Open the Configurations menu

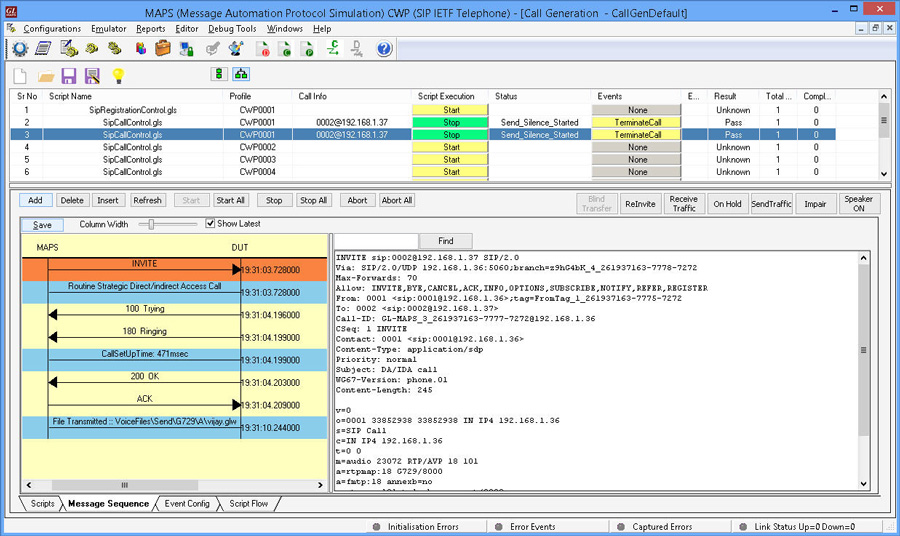[x=52, y=29]
